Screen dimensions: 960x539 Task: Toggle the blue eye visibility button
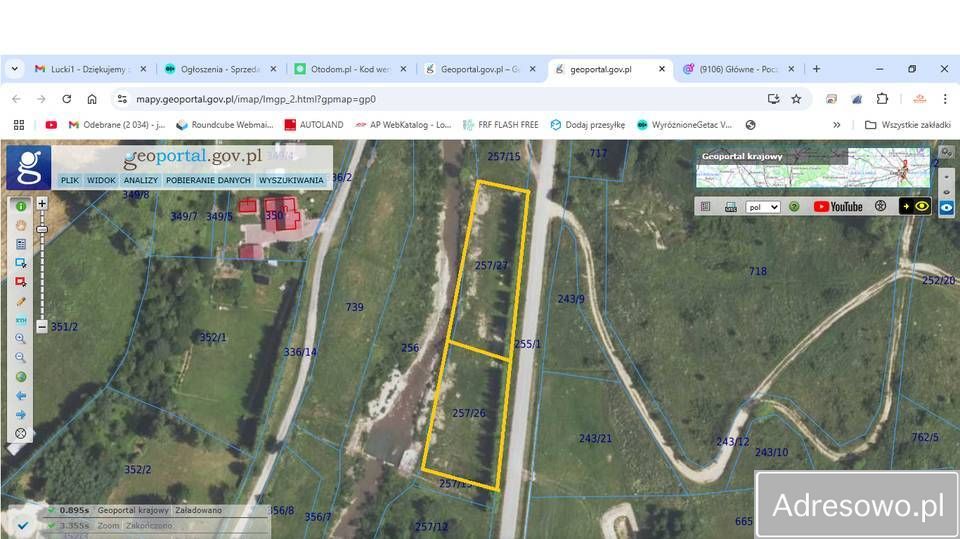coord(947,208)
